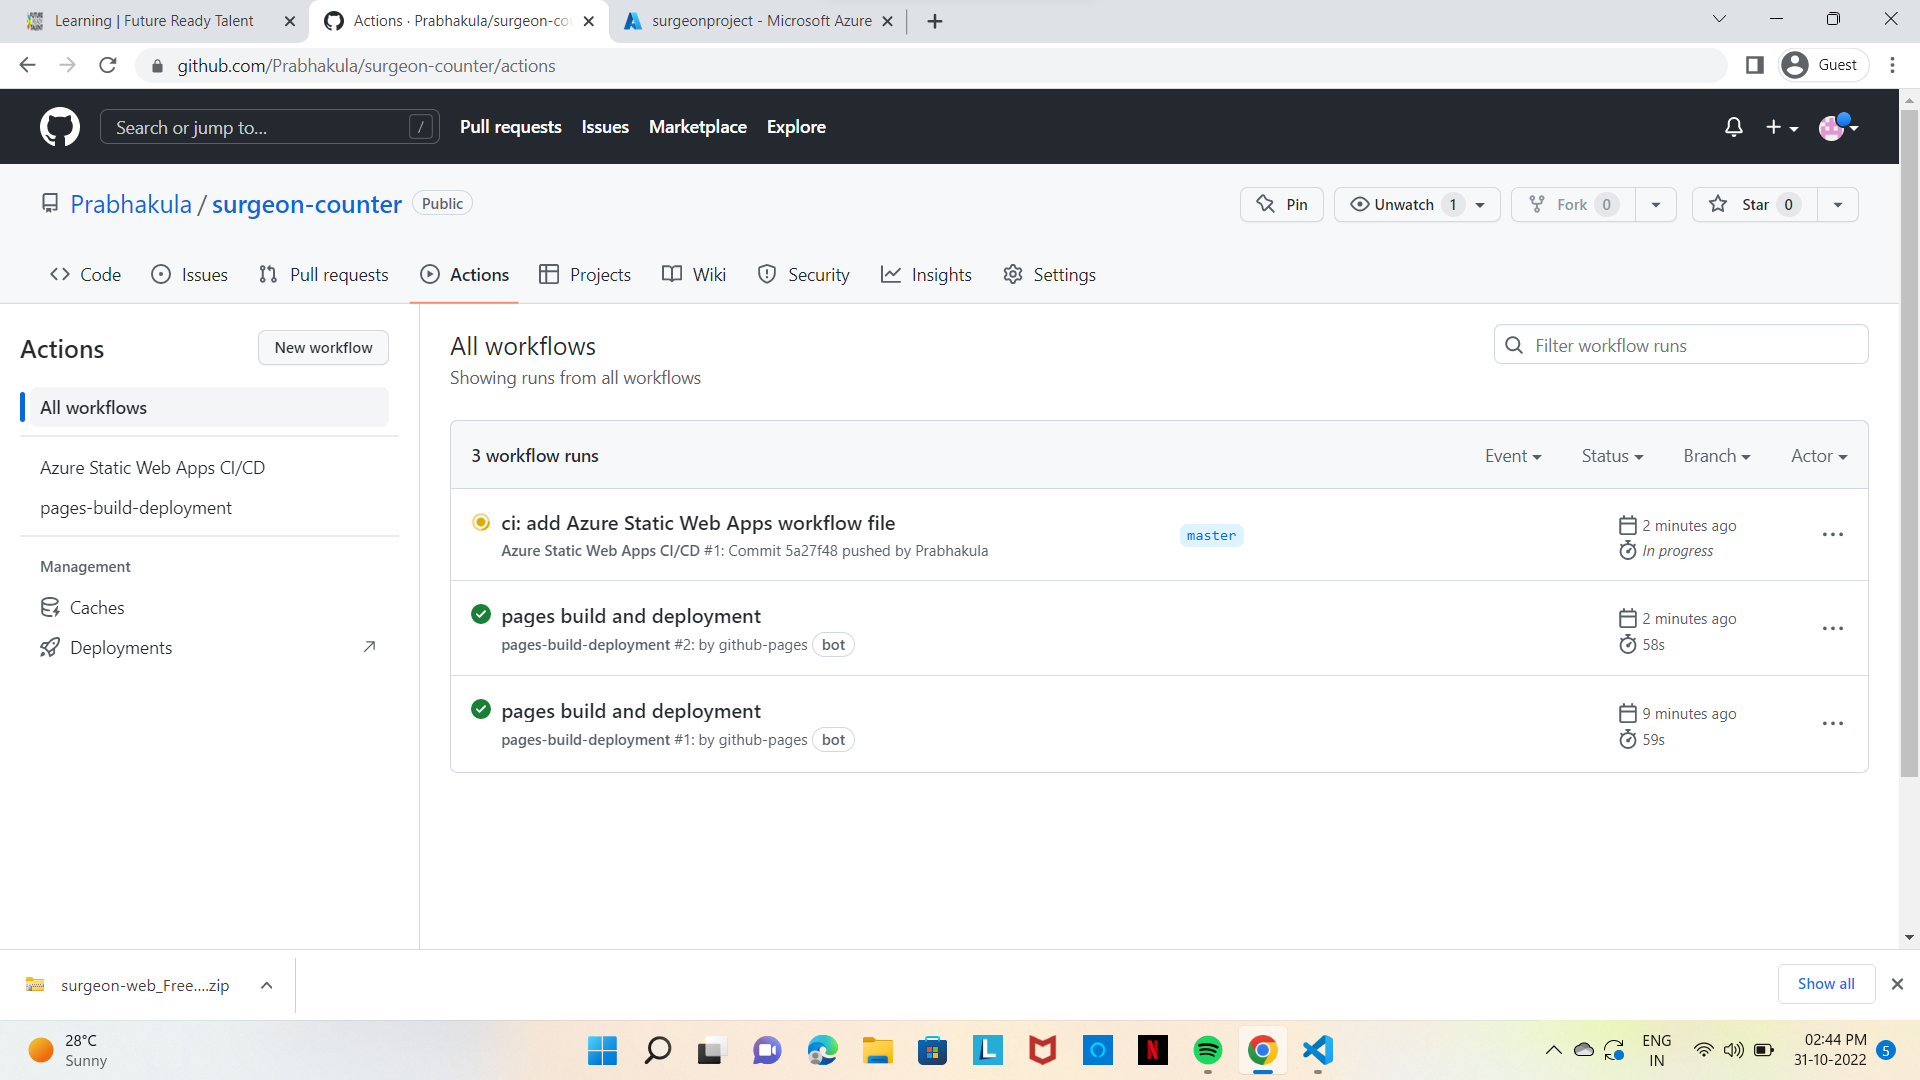Expand options menu for the in-progress workflow run
Image resolution: width=1920 pixels, height=1080 pixels.
coord(1832,534)
